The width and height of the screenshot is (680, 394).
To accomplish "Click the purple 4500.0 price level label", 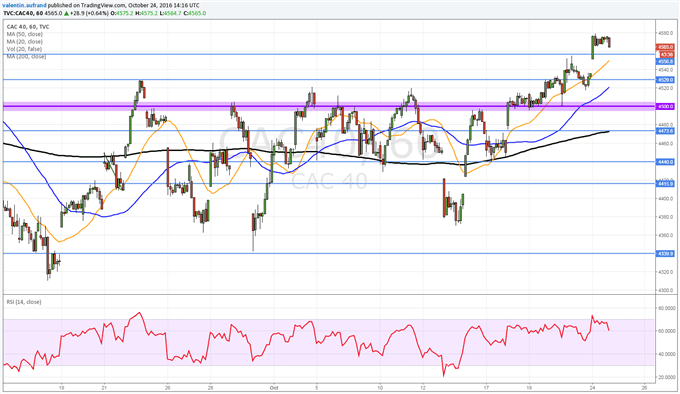I will (665, 106).
